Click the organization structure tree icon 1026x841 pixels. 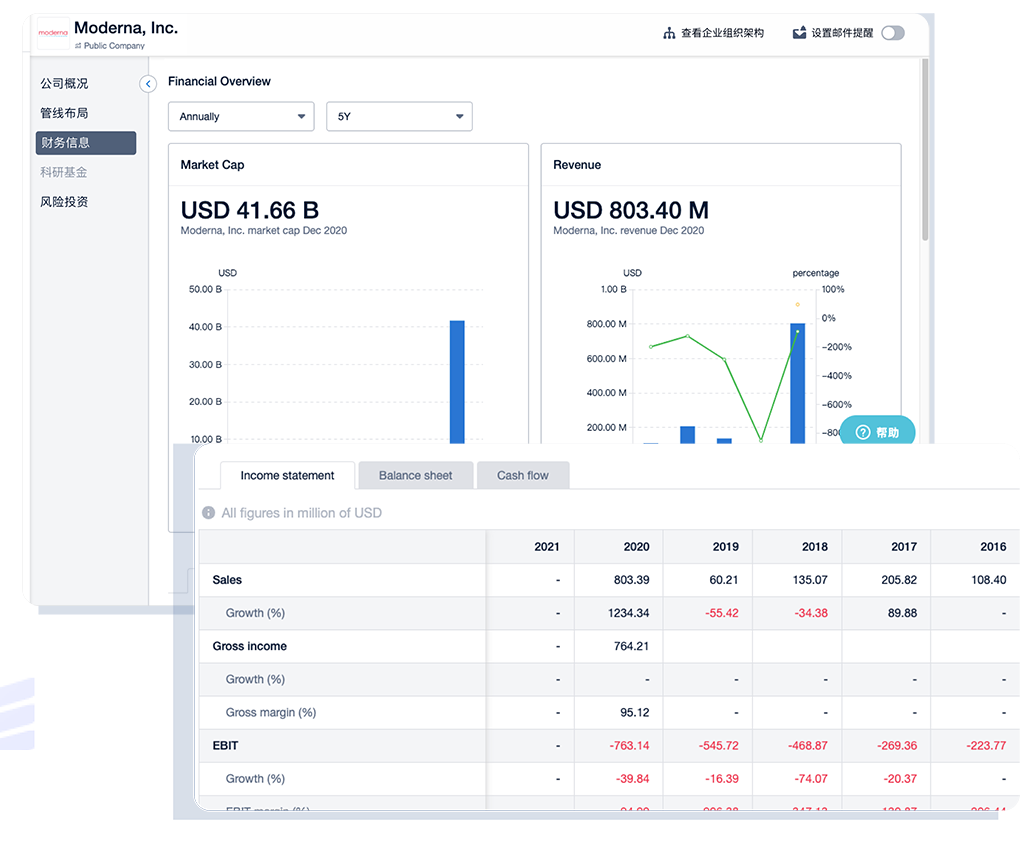tap(669, 33)
